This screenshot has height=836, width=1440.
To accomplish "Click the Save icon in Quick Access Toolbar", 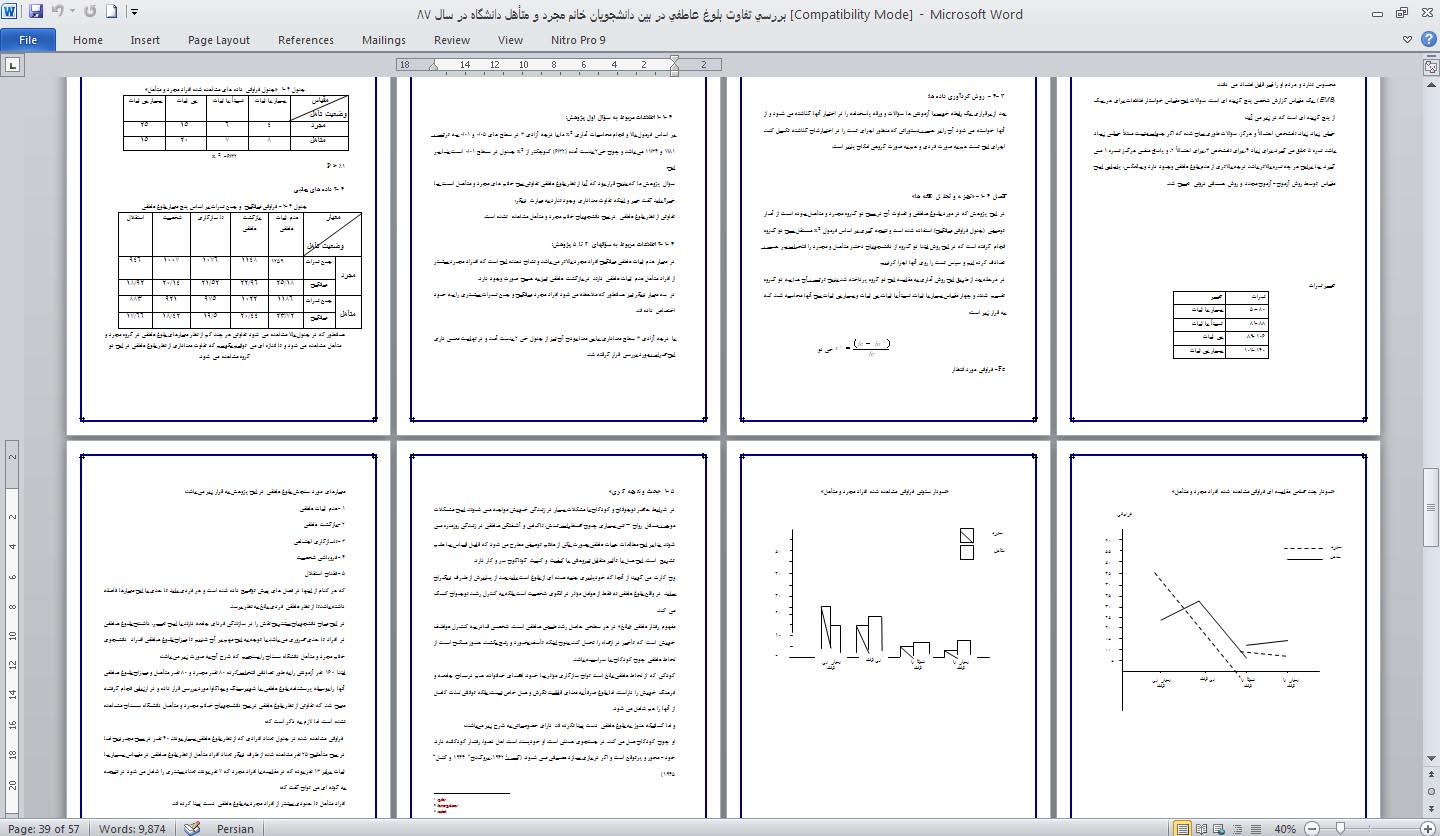I will [x=36, y=13].
